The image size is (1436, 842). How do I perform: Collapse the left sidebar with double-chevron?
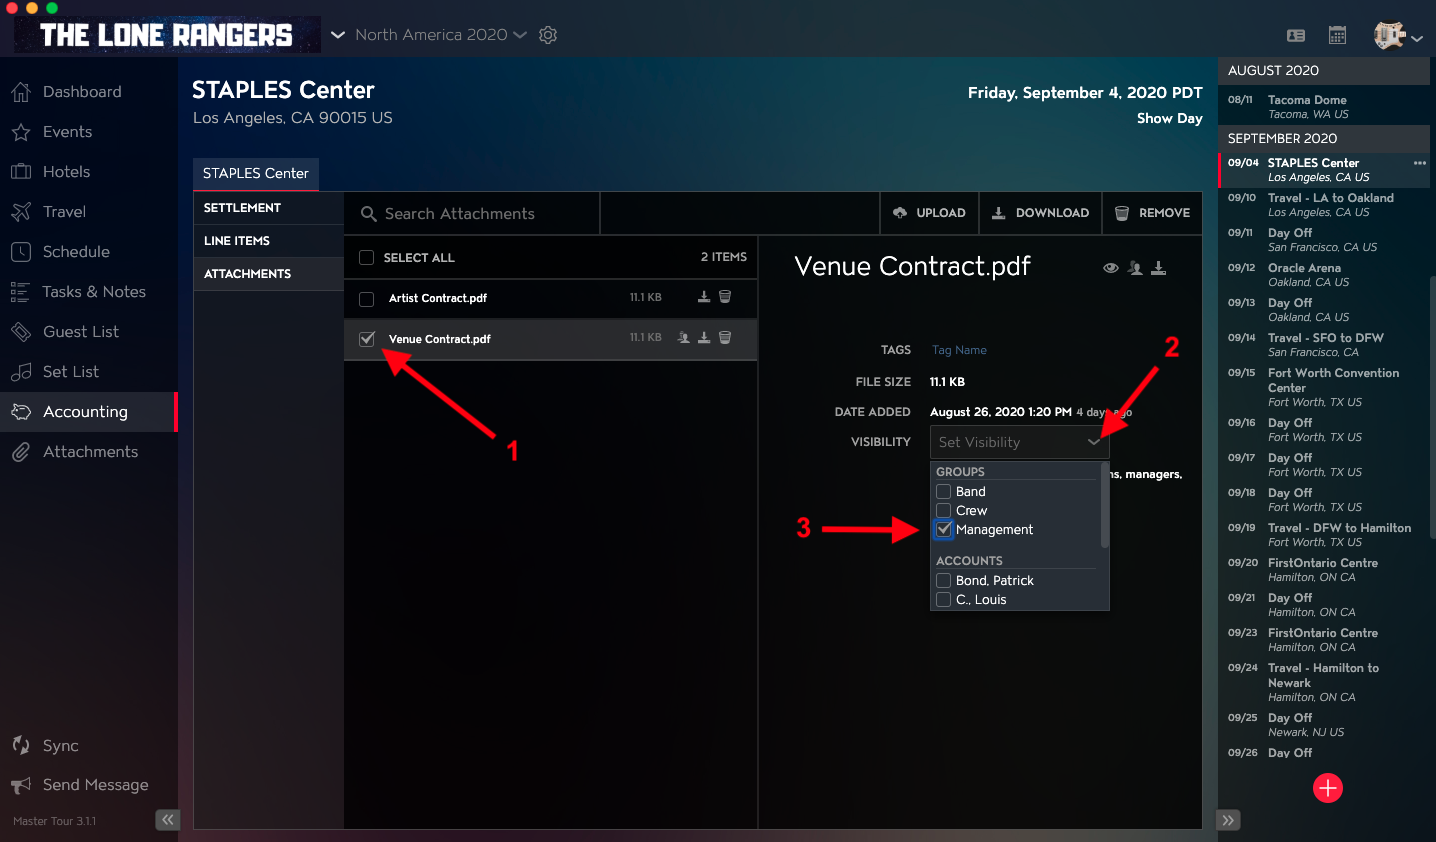[168, 820]
